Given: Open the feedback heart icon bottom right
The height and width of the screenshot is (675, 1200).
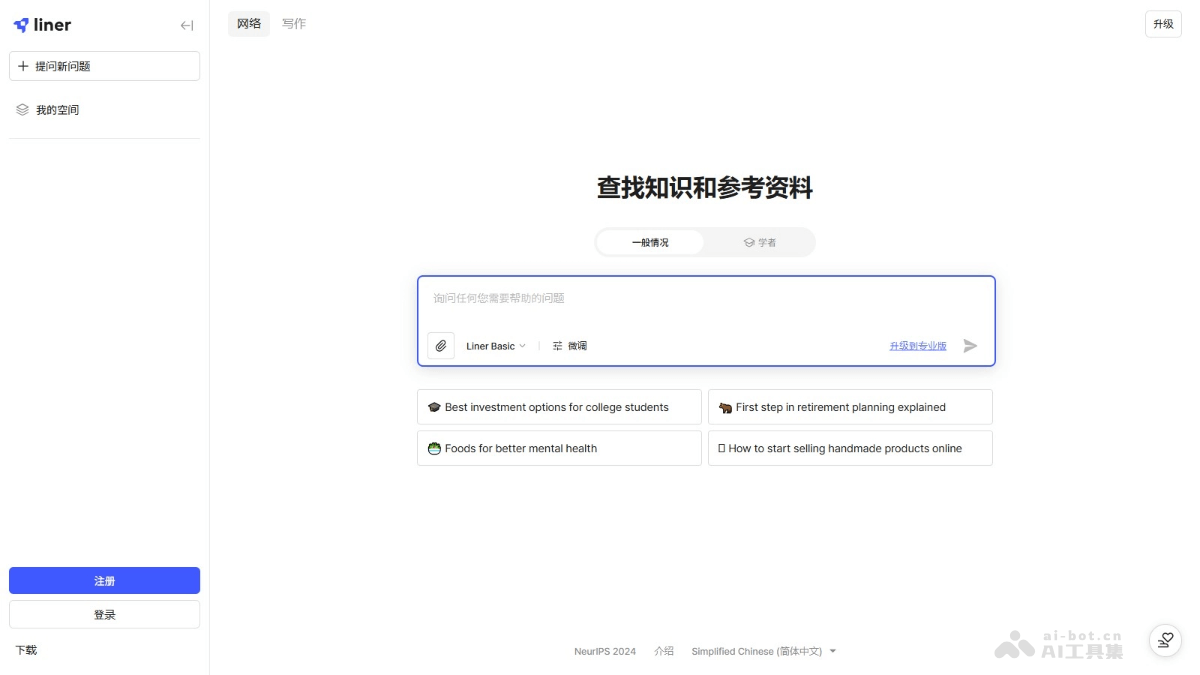Looking at the screenshot, I should click(1165, 640).
